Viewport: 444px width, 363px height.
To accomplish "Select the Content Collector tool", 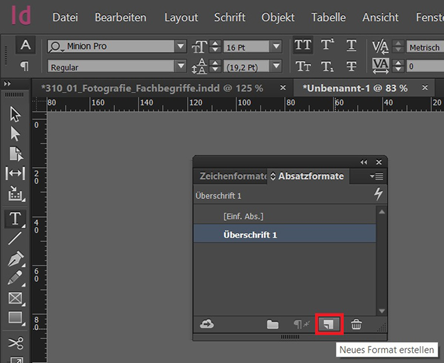I will click(x=16, y=194).
